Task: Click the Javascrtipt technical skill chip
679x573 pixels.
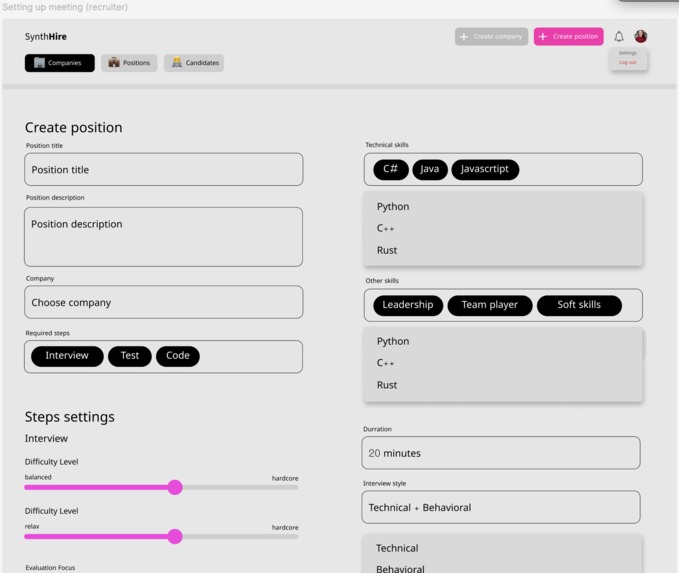Action: coord(485,169)
